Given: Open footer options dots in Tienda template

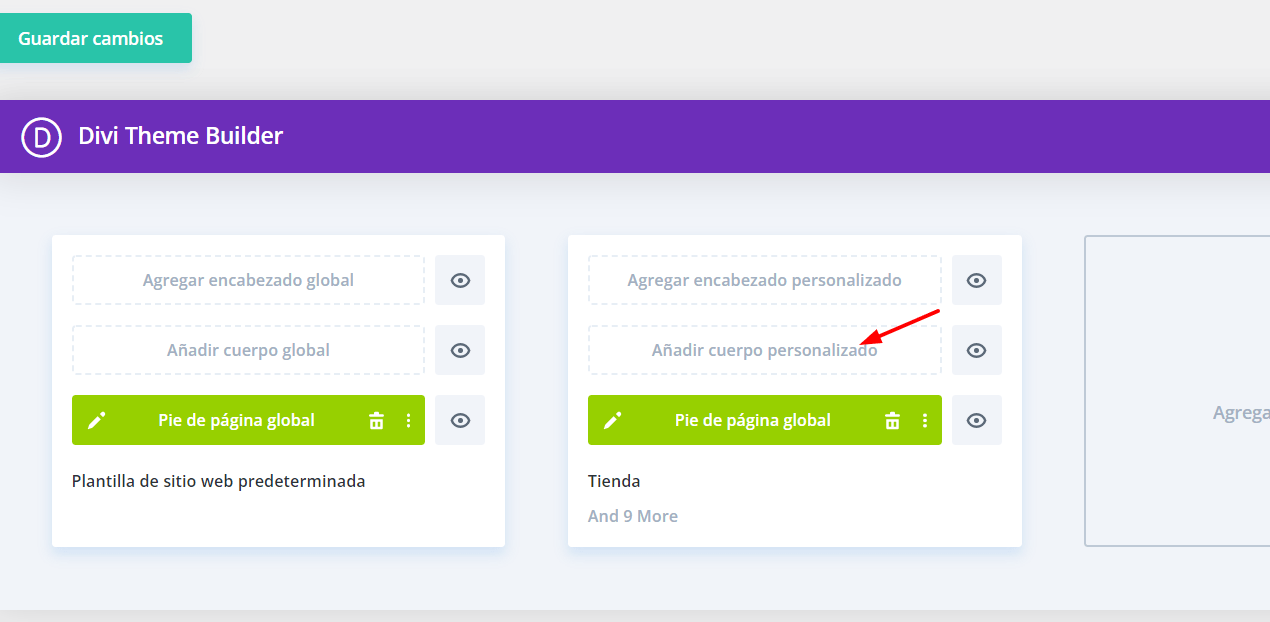Looking at the screenshot, I should point(924,420).
